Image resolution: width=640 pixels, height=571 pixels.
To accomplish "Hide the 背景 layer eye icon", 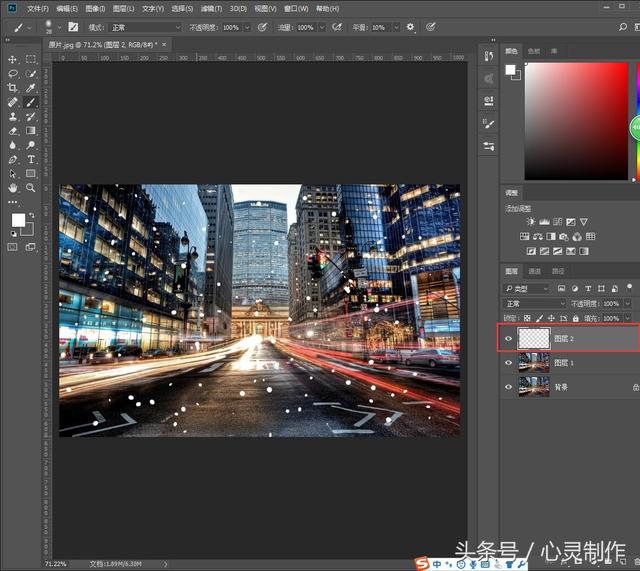I will 509,386.
